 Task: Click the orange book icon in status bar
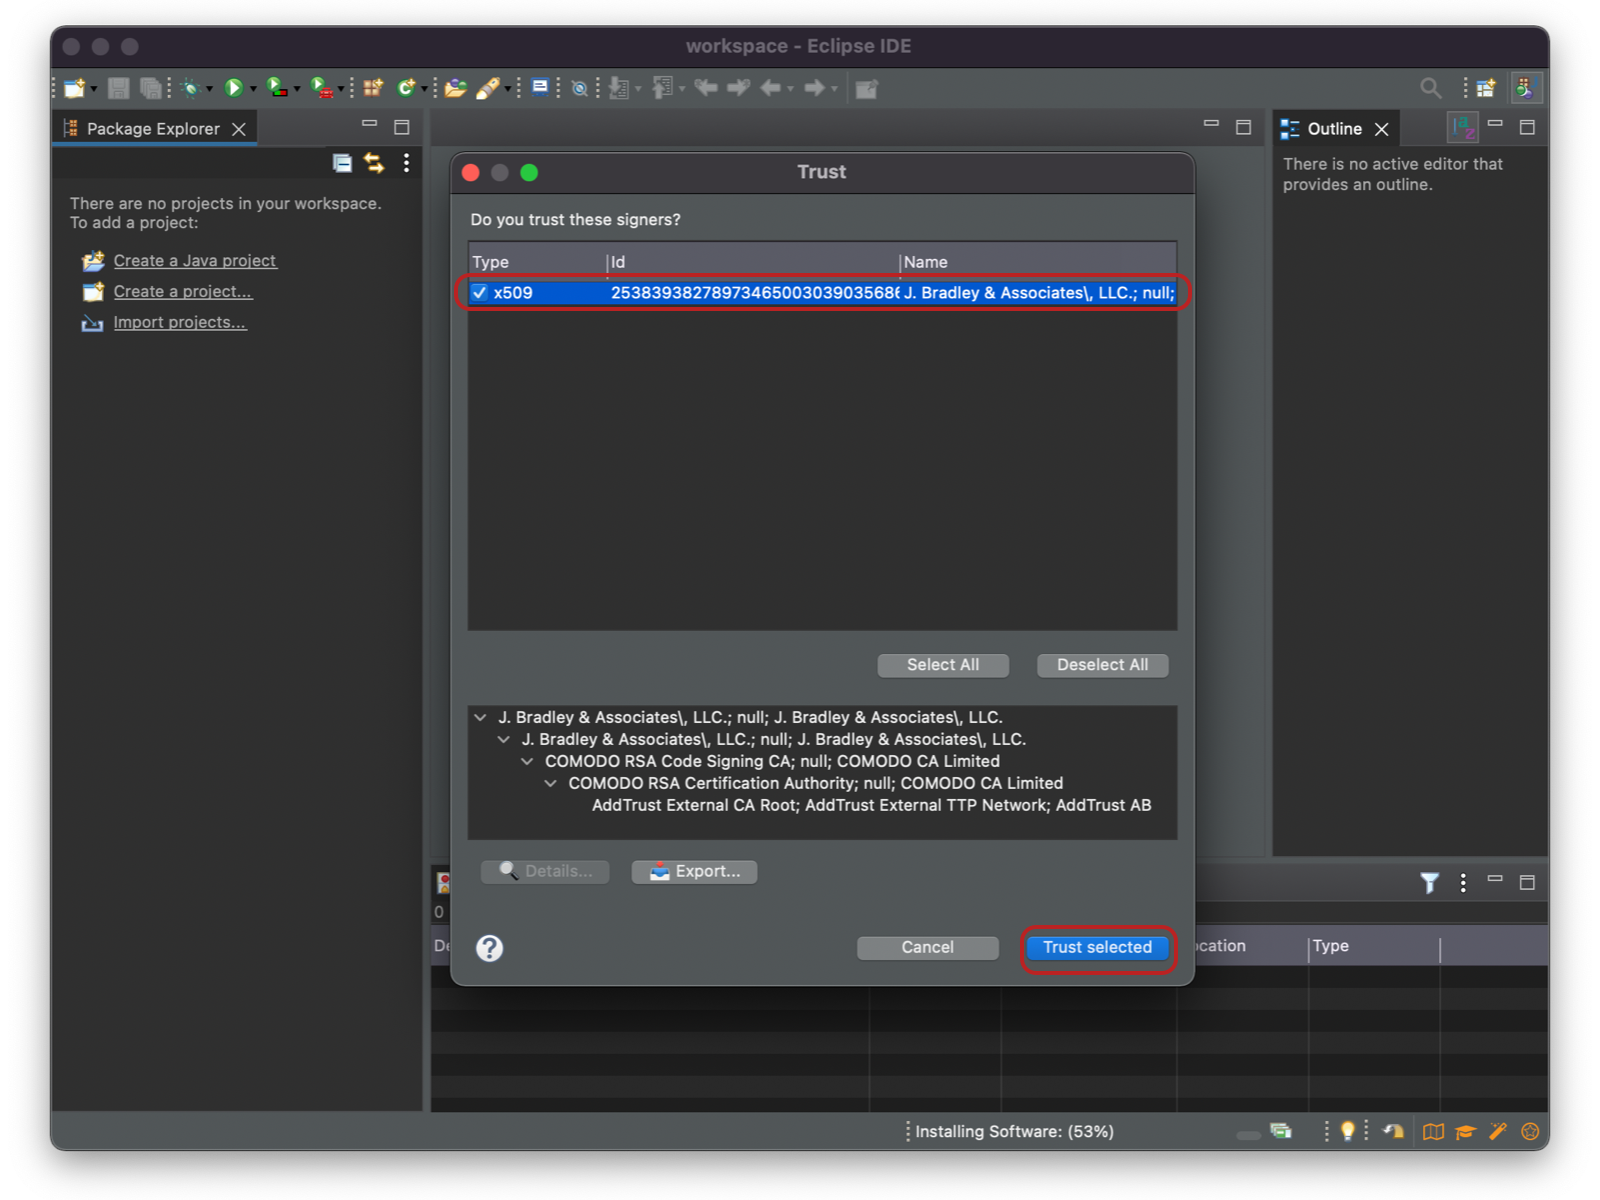click(1433, 1131)
